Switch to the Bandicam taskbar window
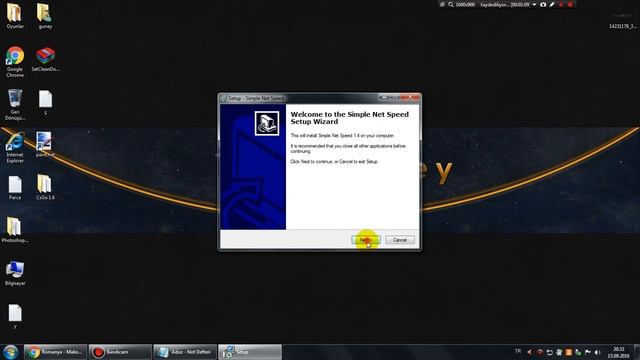The width and height of the screenshot is (640, 360). [x=120, y=352]
